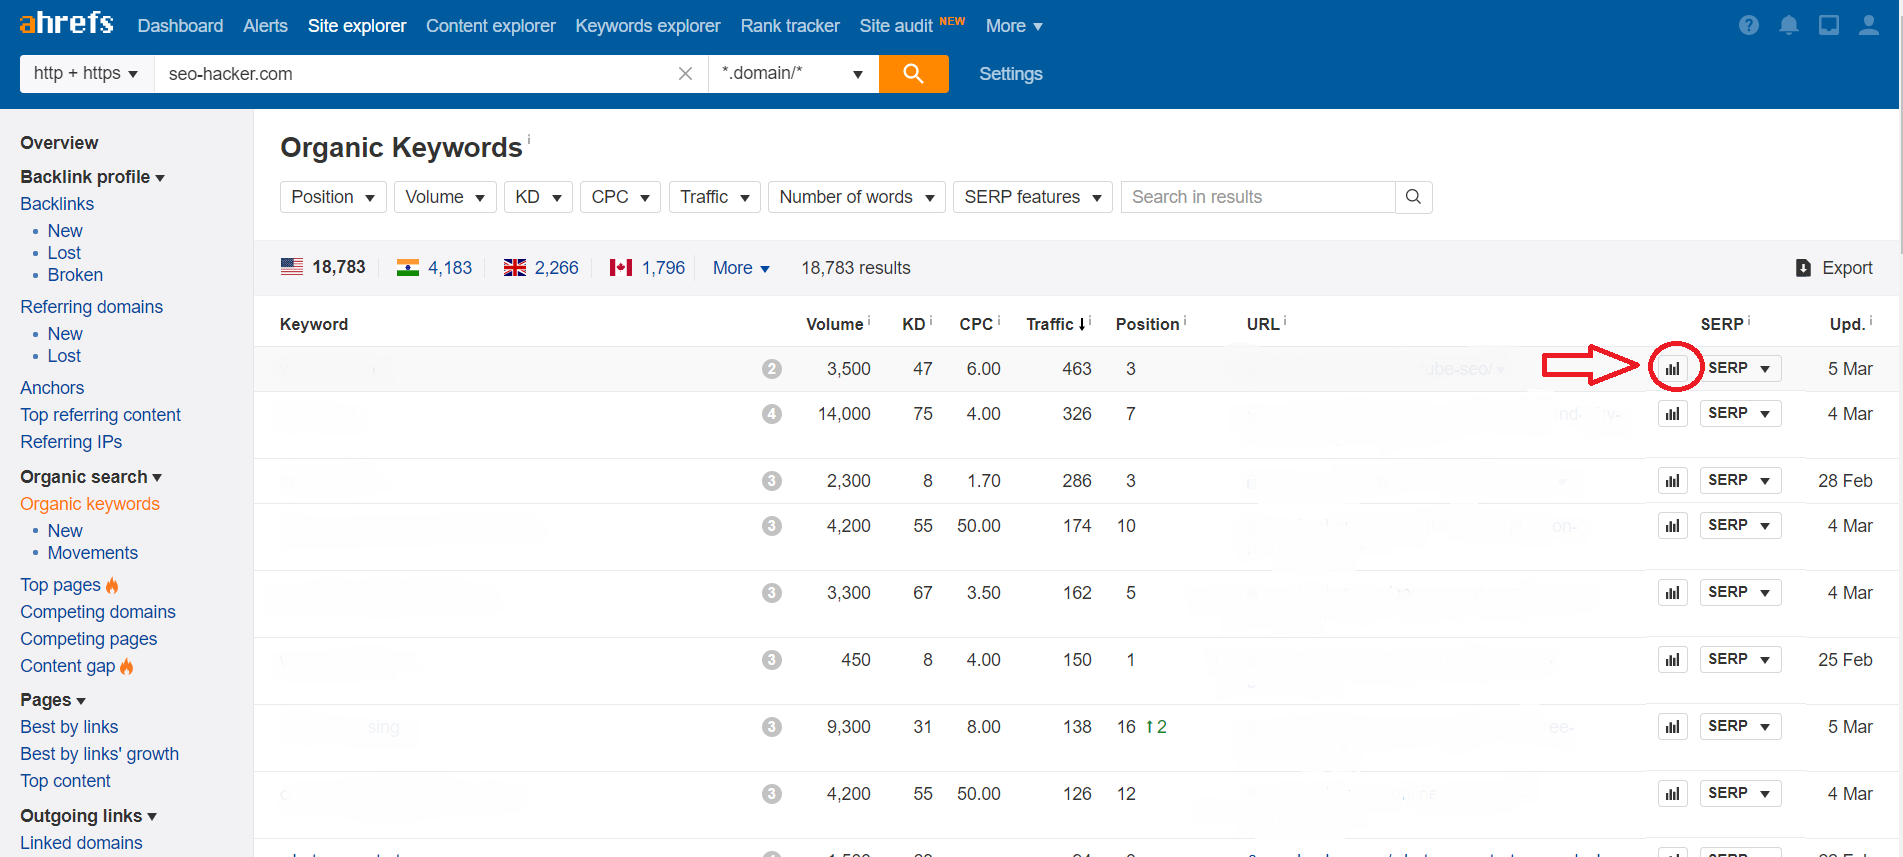
Task: Clear the seo-hacker.com URL with the X icon
Action: click(x=685, y=74)
